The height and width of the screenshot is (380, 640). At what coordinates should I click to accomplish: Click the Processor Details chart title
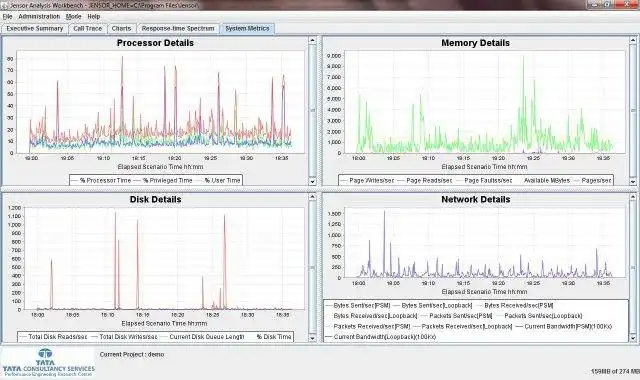tap(155, 43)
